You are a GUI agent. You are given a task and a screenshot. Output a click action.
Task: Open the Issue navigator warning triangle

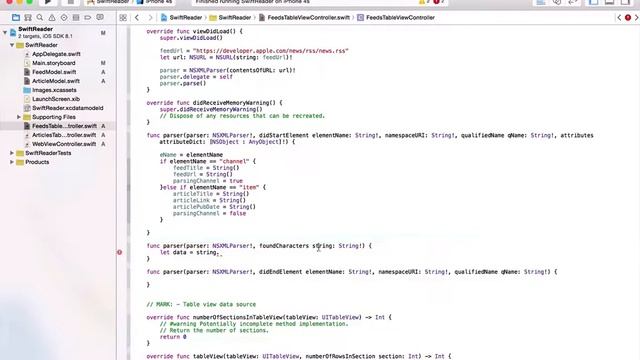click(x=52, y=18)
